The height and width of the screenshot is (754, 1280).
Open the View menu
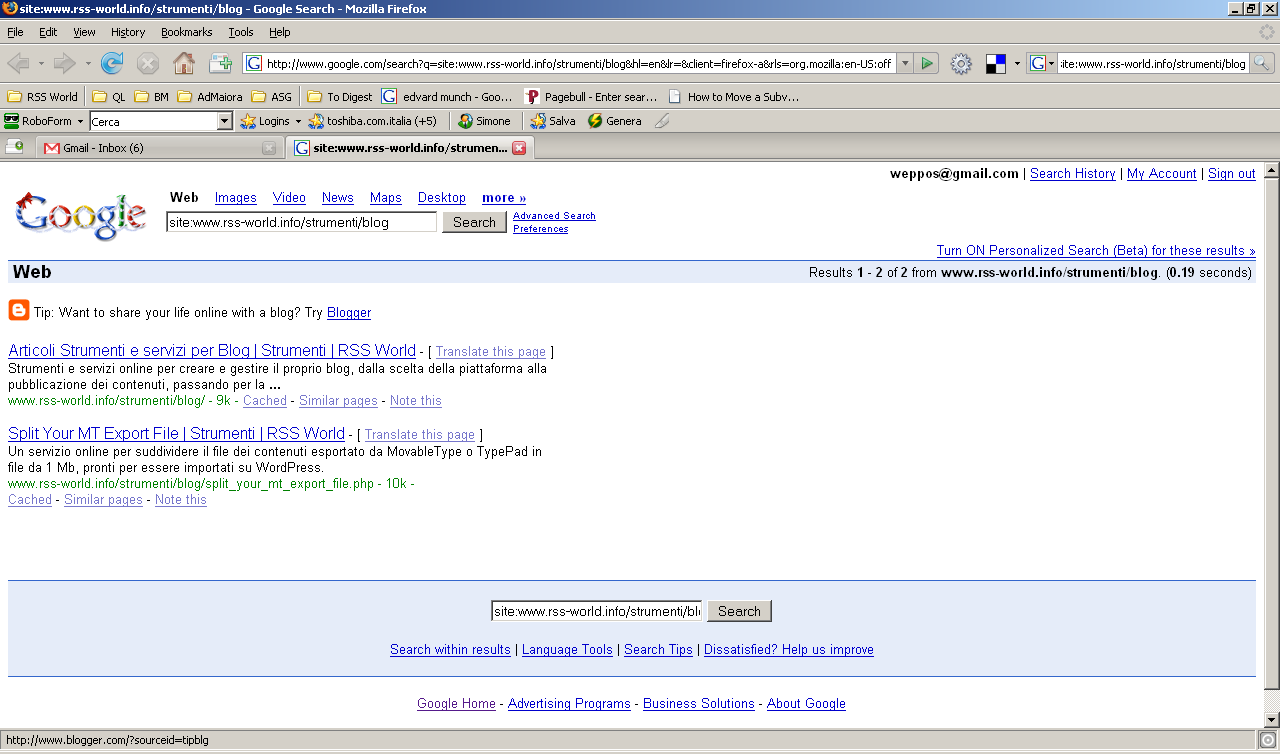click(x=84, y=32)
